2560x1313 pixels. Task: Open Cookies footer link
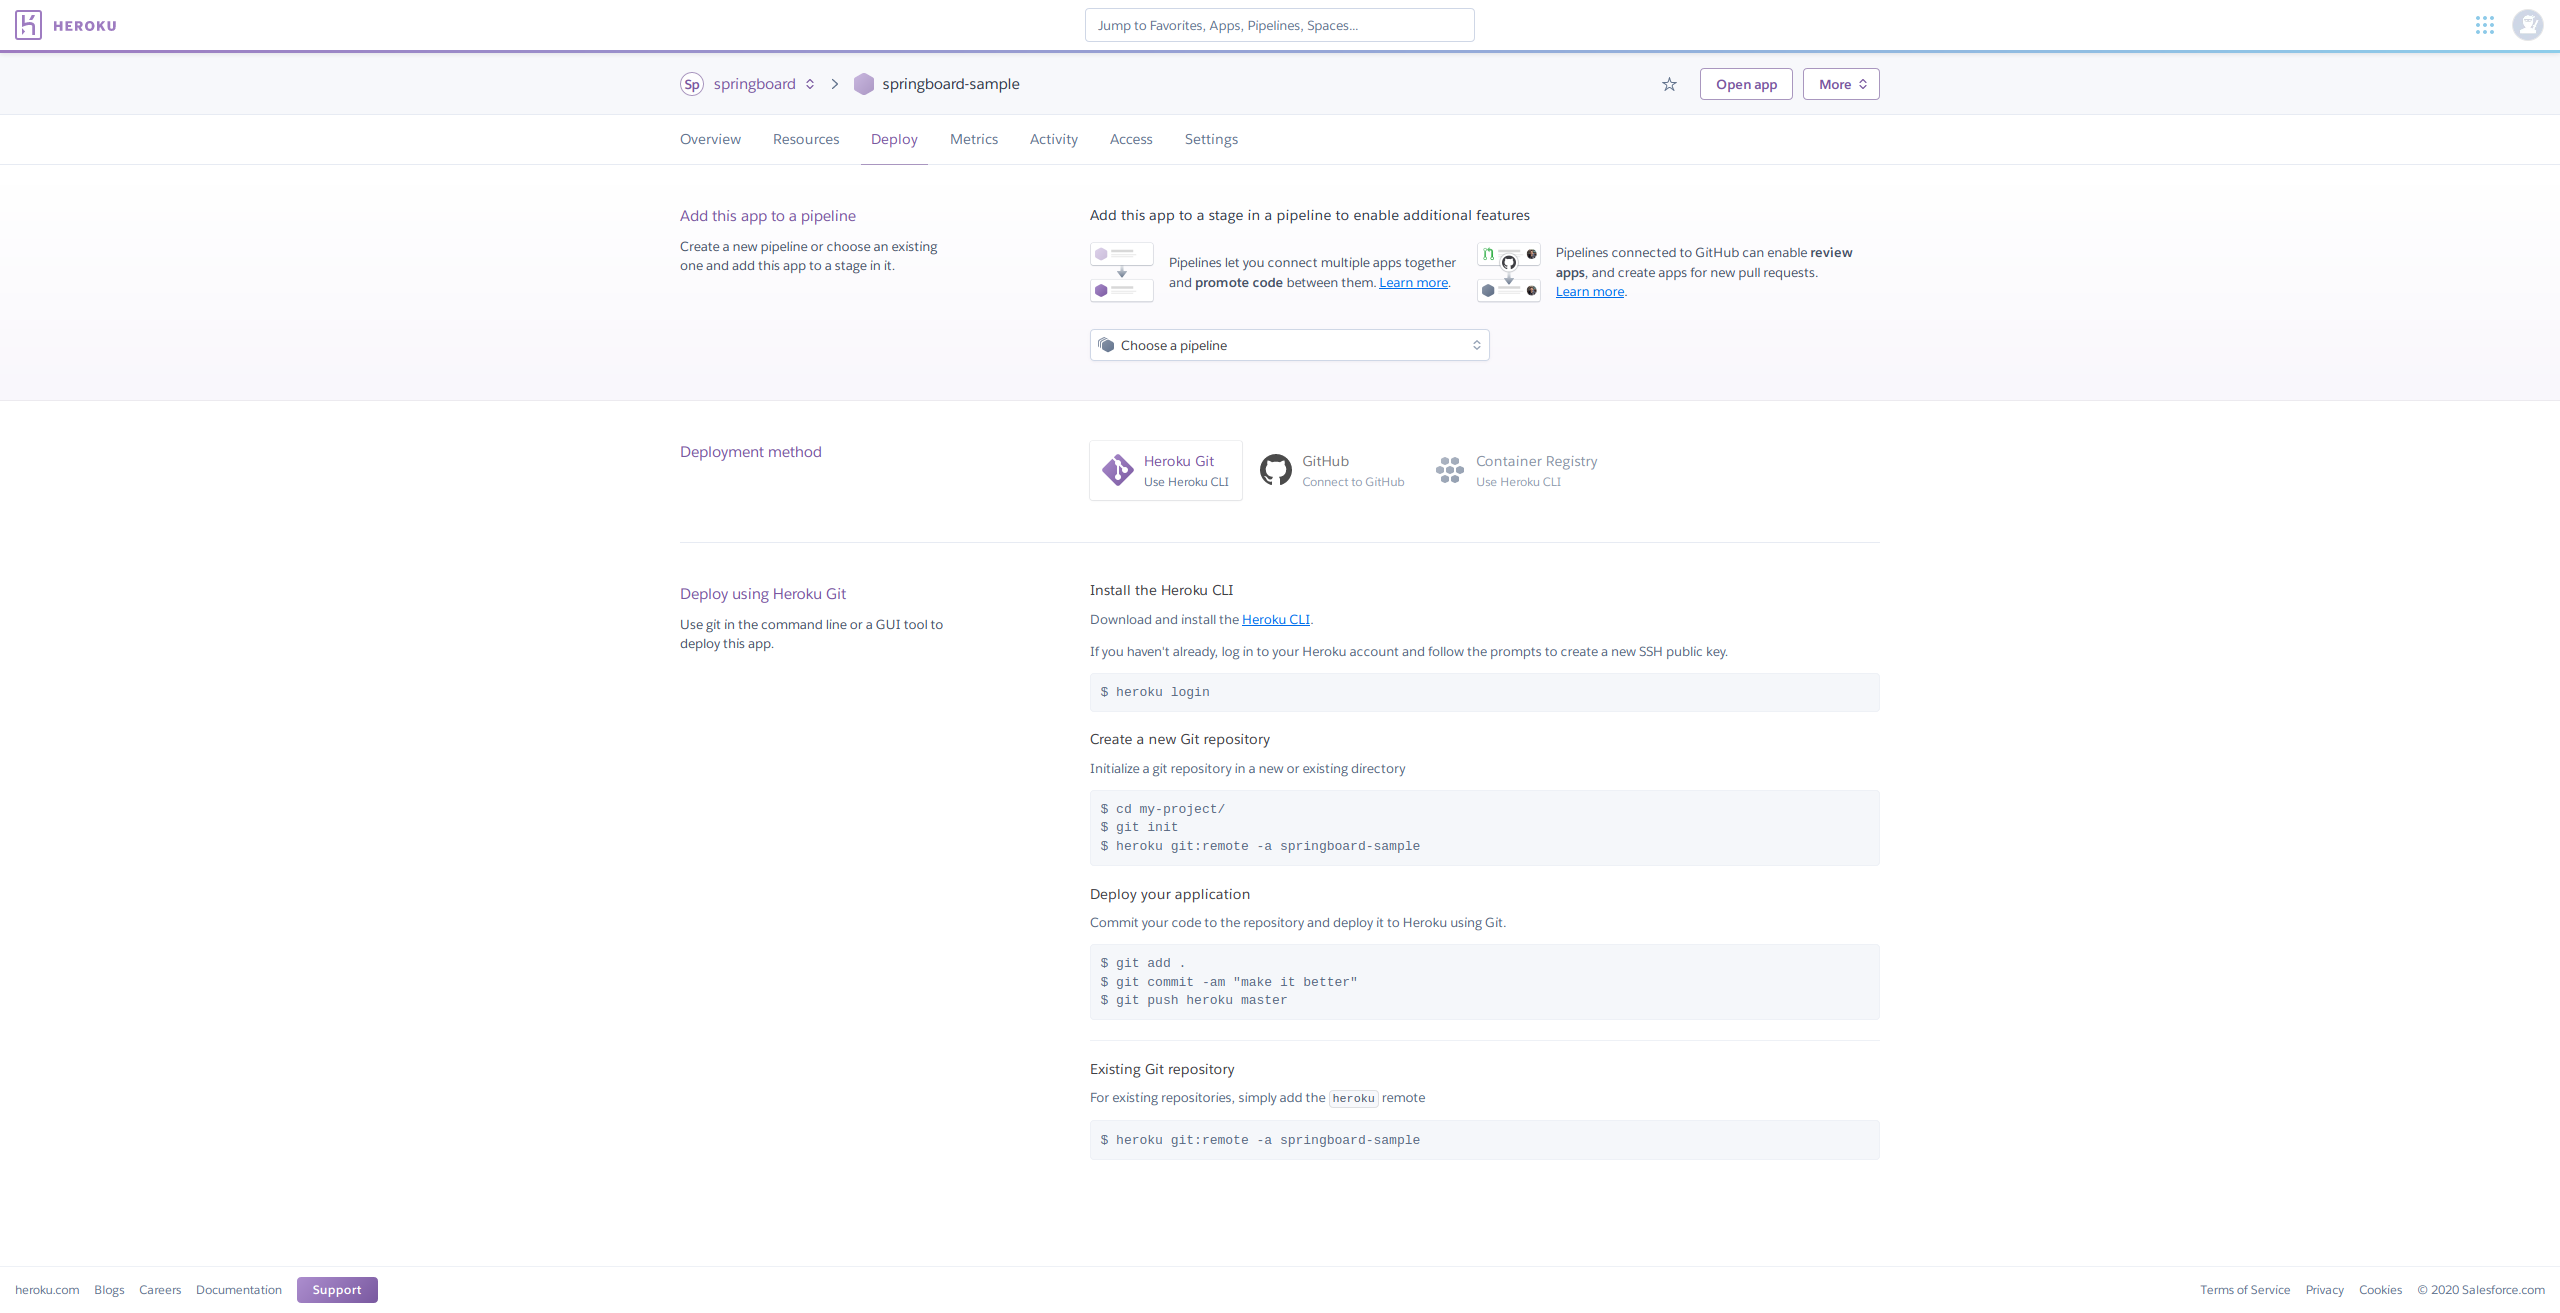(x=2380, y=1290)
